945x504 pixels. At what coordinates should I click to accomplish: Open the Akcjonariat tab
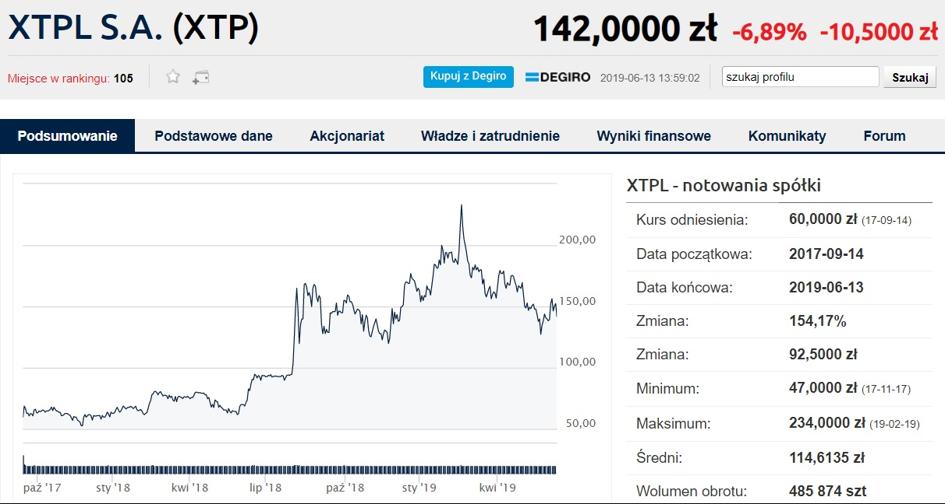(347, 136)
